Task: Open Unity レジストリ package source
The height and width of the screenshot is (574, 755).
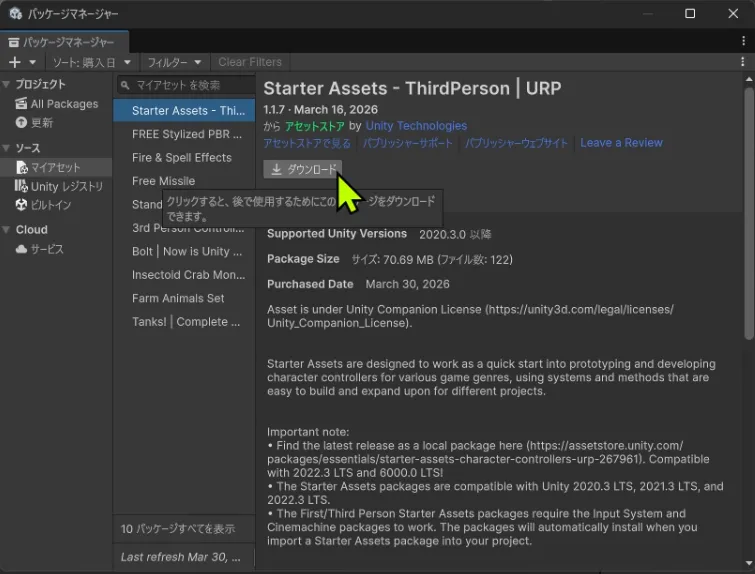Action: tap(66, 187)
